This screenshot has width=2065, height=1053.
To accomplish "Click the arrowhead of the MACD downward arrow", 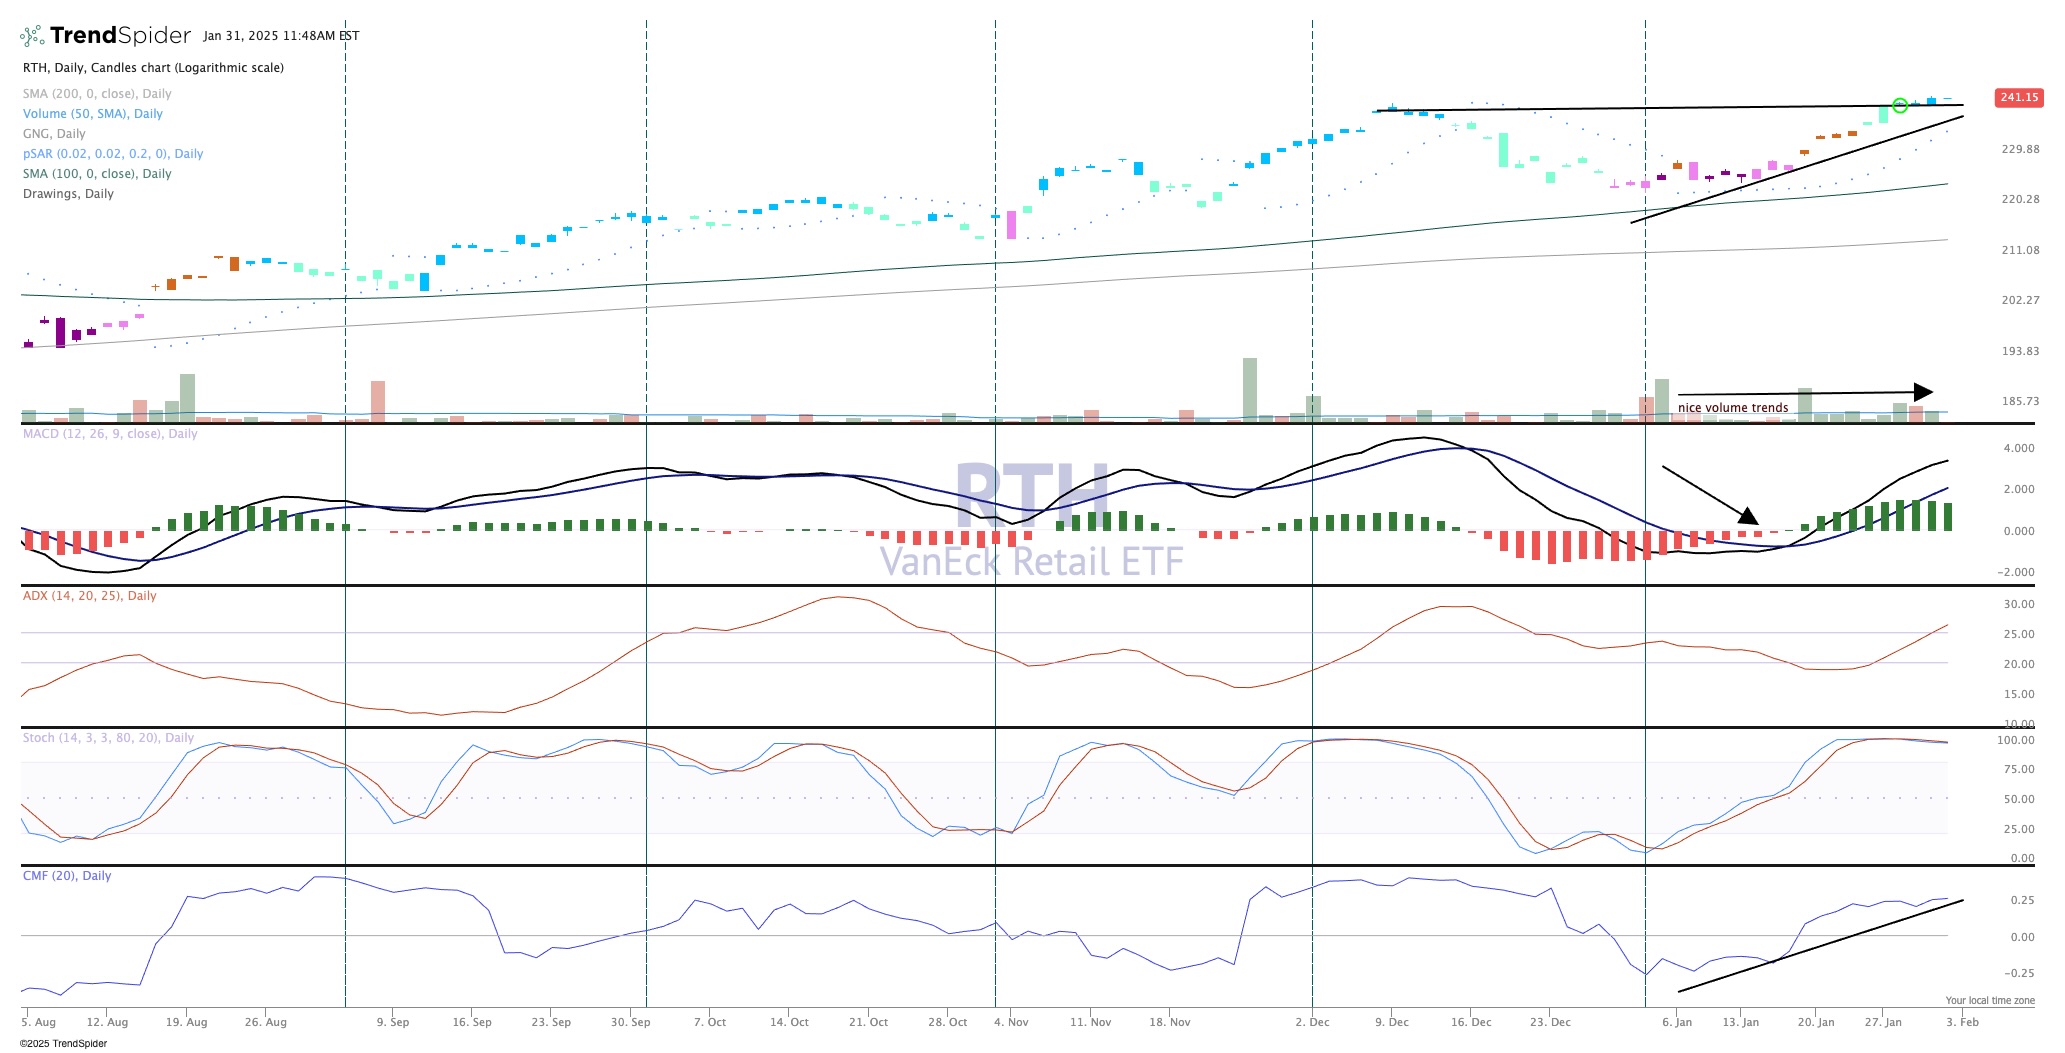I will tap(1748, 516).
